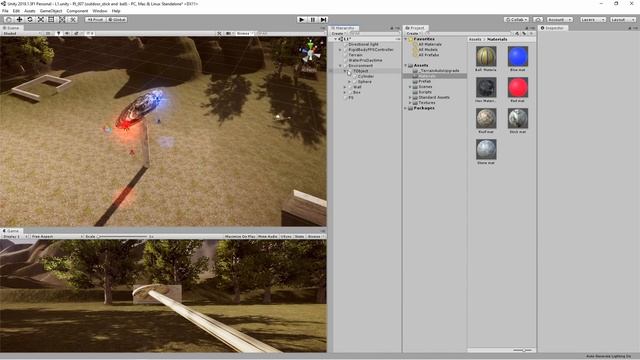
Task: Open the Collab dropdown
Action: (x=516, y=19)
